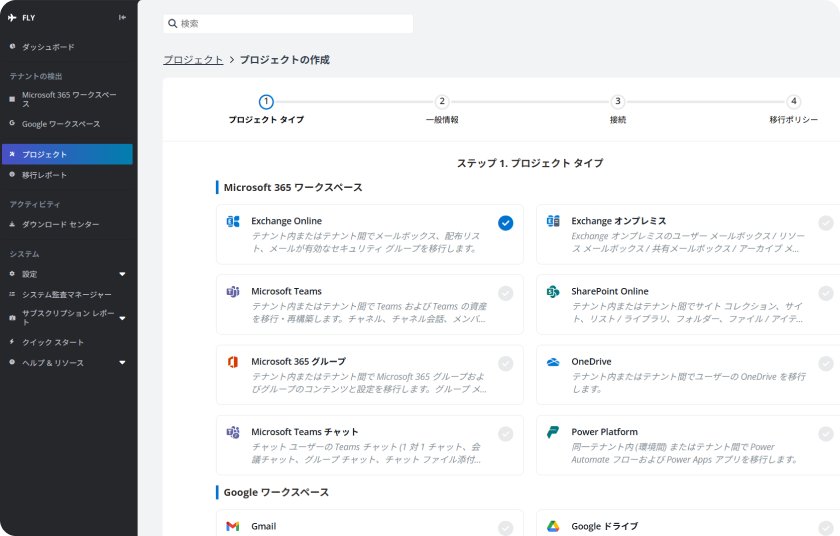Viewport: 840px width, 536px height.
Task: Go back via the プロジェクト breadcrumb link
Action: [x=193, y=60]
